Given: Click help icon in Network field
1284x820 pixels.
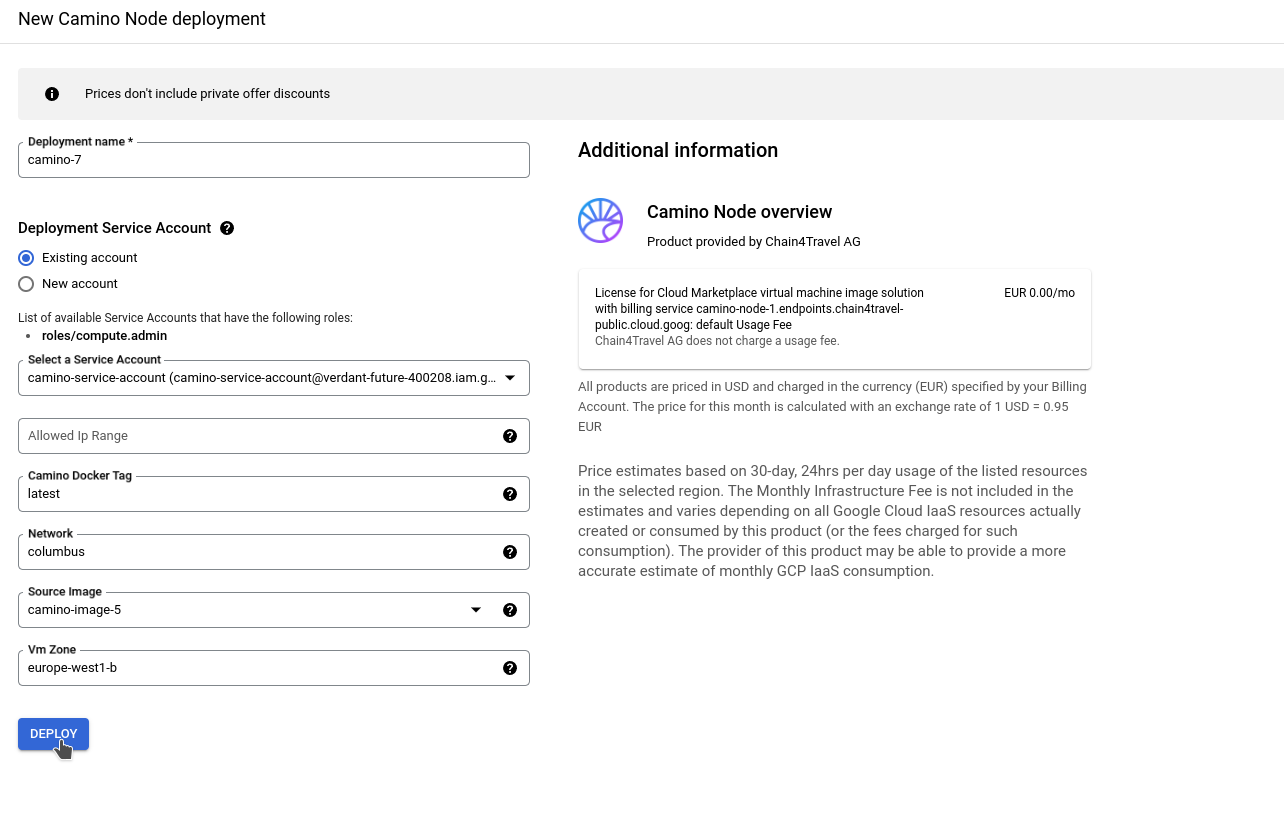Looking at the screenshot, I should click(x=510, y=552).
